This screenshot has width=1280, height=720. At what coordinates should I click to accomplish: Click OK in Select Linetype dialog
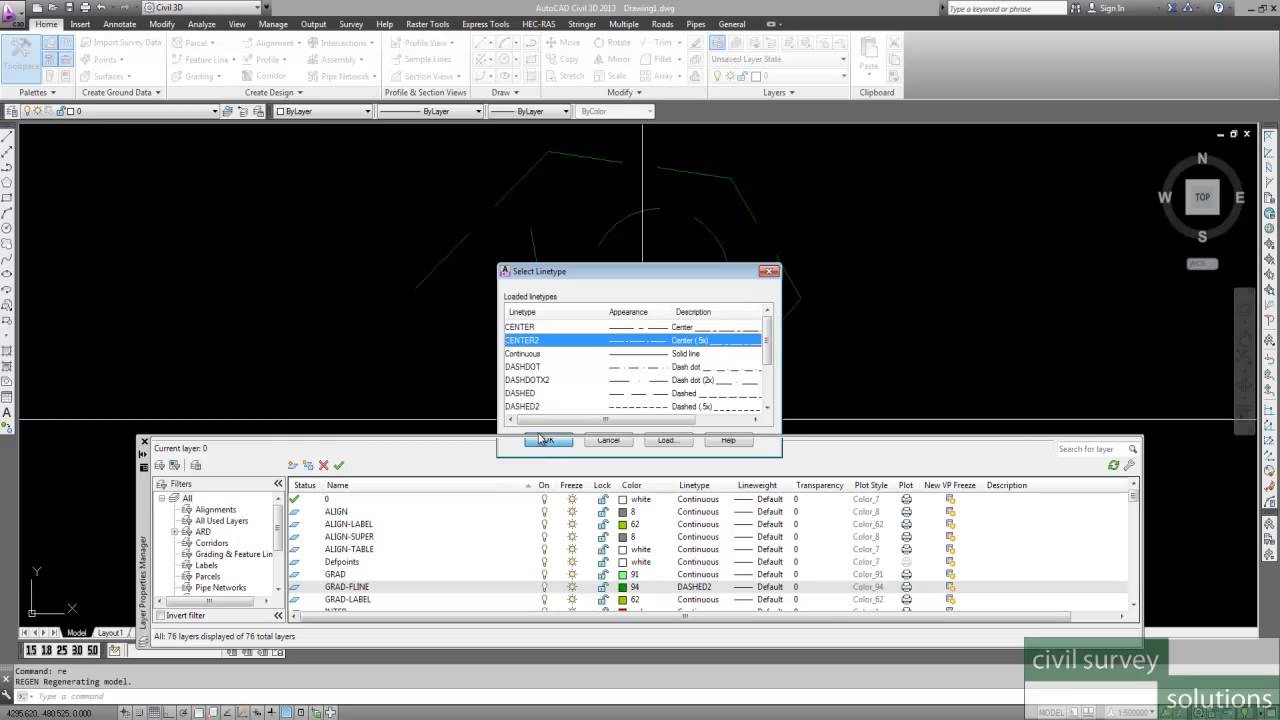click(548, 440)
